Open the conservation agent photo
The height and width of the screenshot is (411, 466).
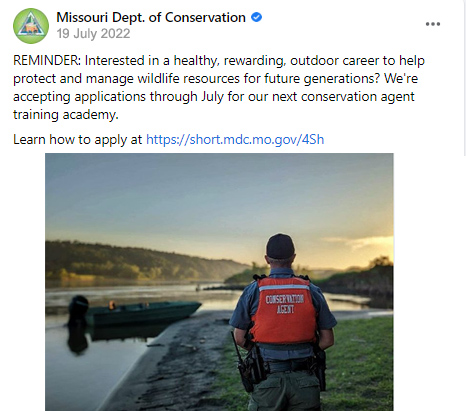219,282
